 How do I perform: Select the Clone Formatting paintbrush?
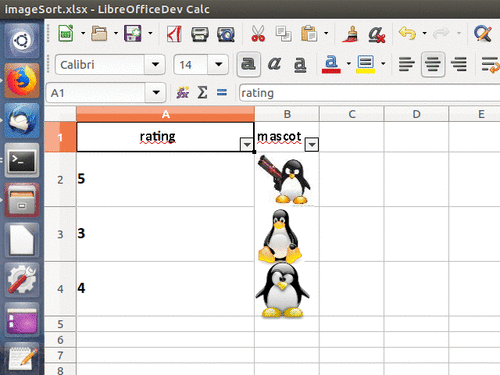coord(350,34)
